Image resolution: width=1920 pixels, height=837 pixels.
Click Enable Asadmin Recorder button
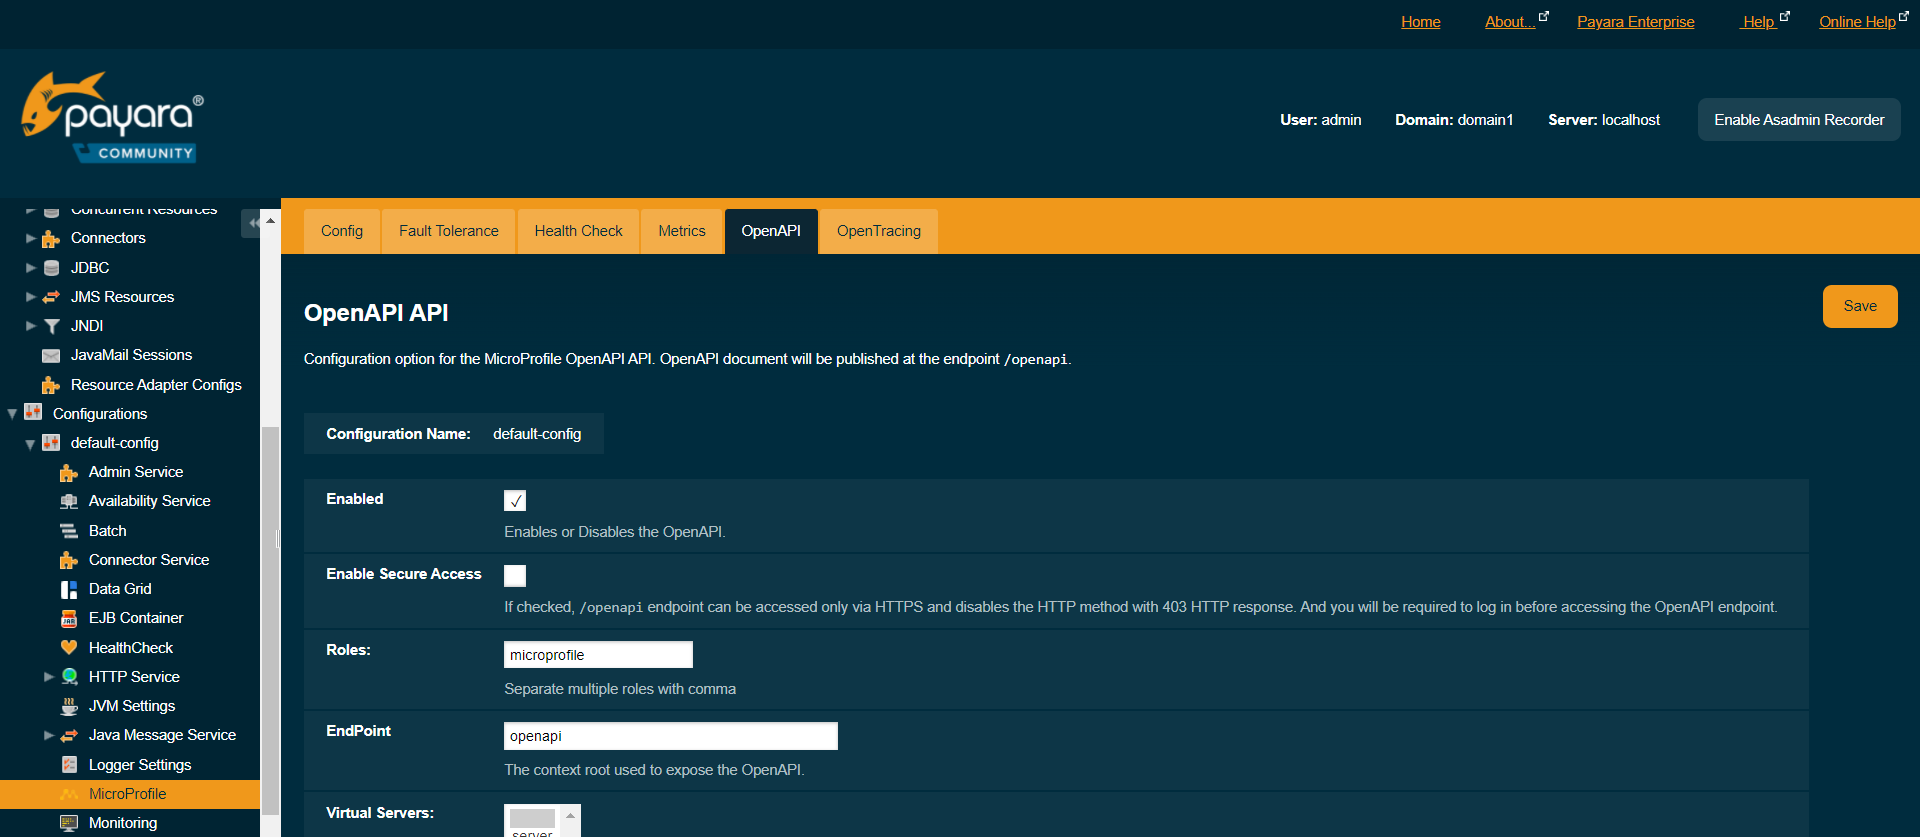pos(1798,120)
